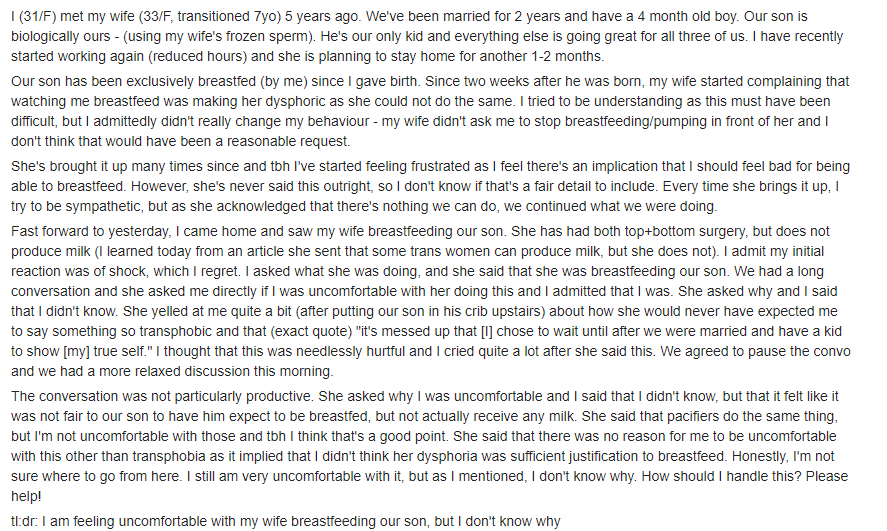Screen dimensions: 887x531
Task: Click the first paragraph starting "I (31/F) met"
Action: pos(427,36)
